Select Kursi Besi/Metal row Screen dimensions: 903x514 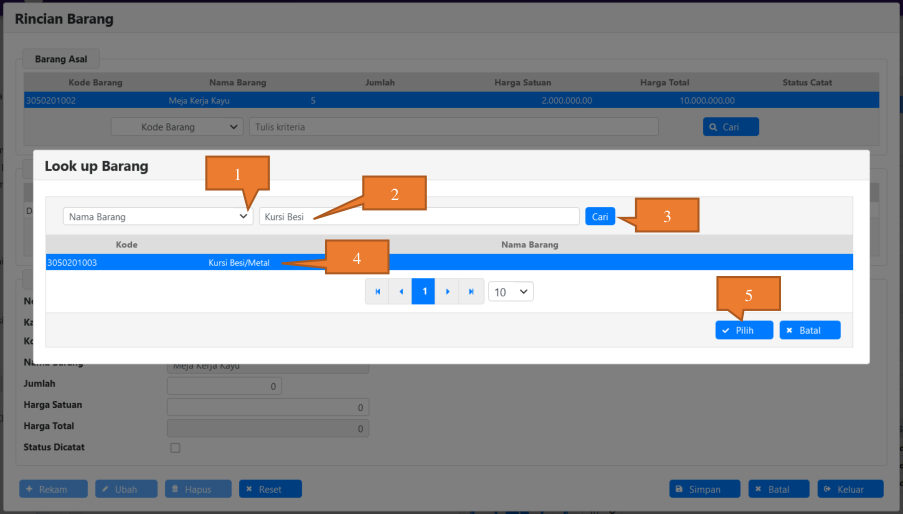pos(448,262)
